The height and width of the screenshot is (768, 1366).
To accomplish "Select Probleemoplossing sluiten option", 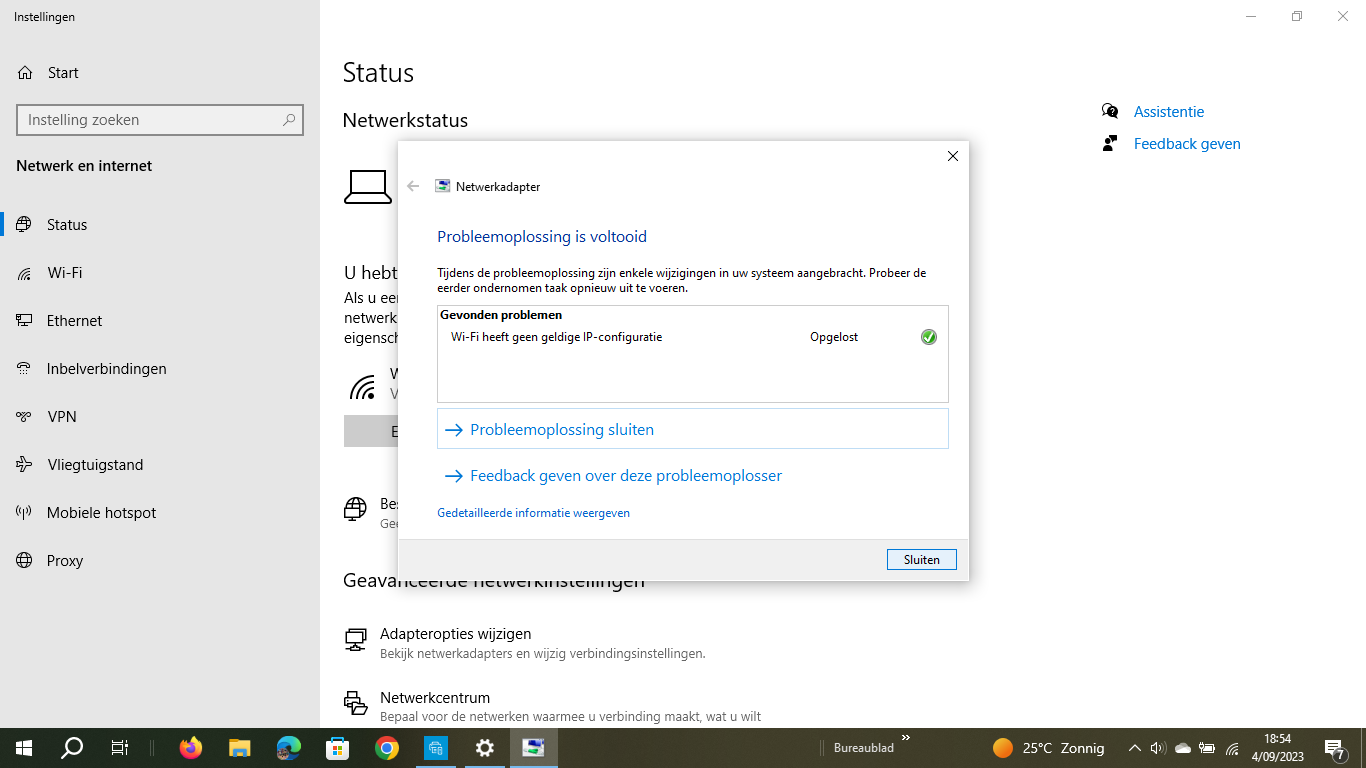I will point(692,429).
